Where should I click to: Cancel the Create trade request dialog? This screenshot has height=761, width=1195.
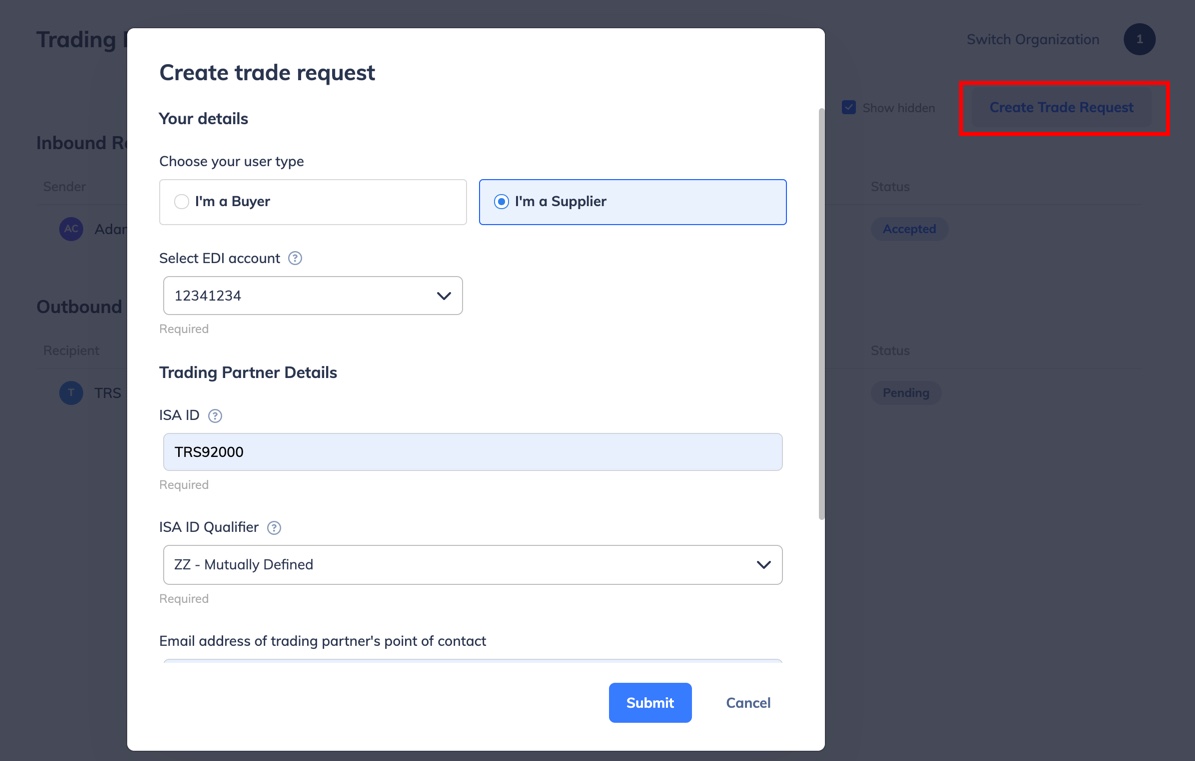coord(747,702)
